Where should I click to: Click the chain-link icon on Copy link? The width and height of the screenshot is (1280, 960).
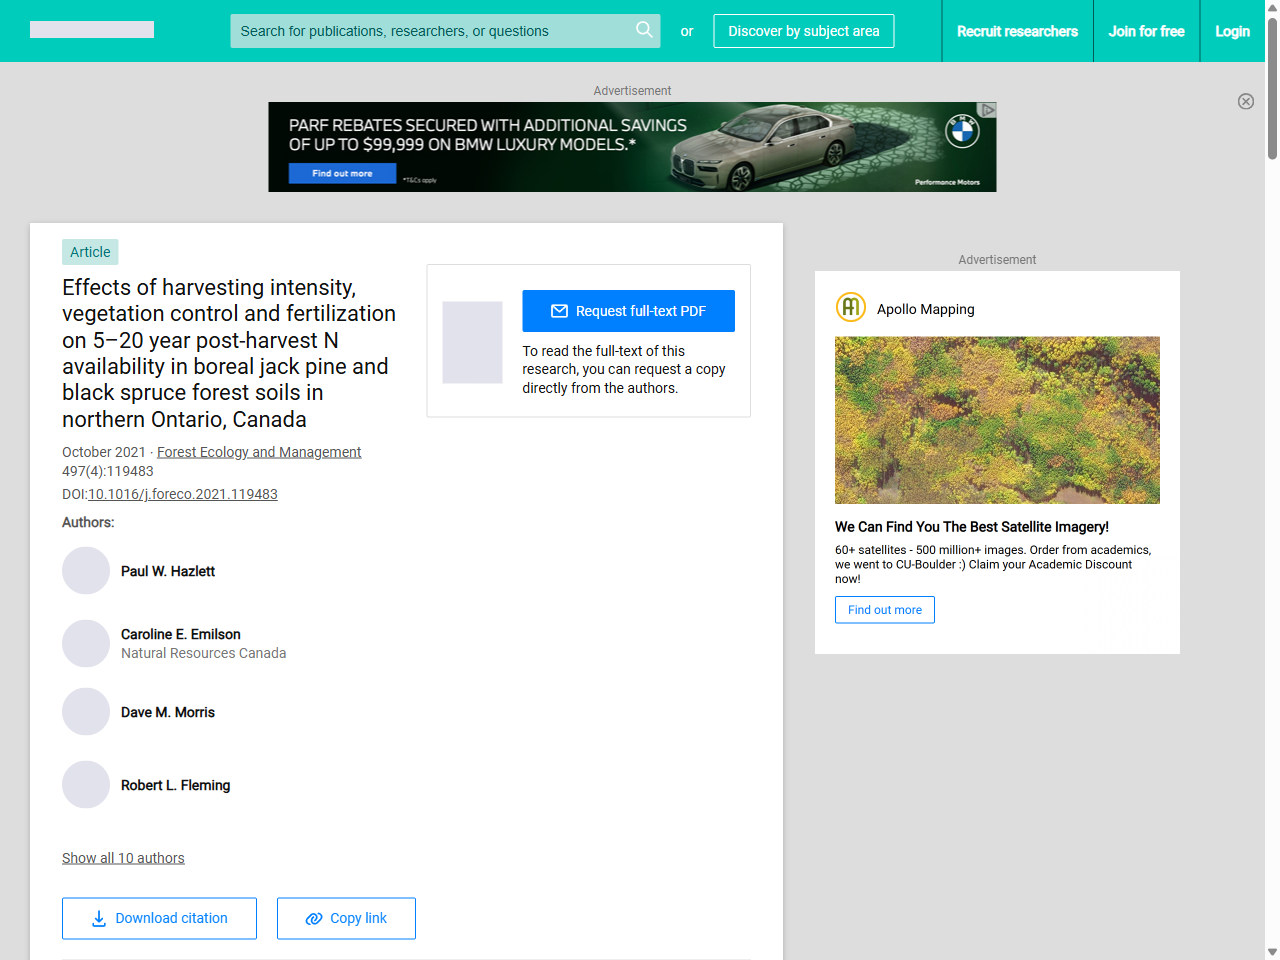click(x=312, y=918)
